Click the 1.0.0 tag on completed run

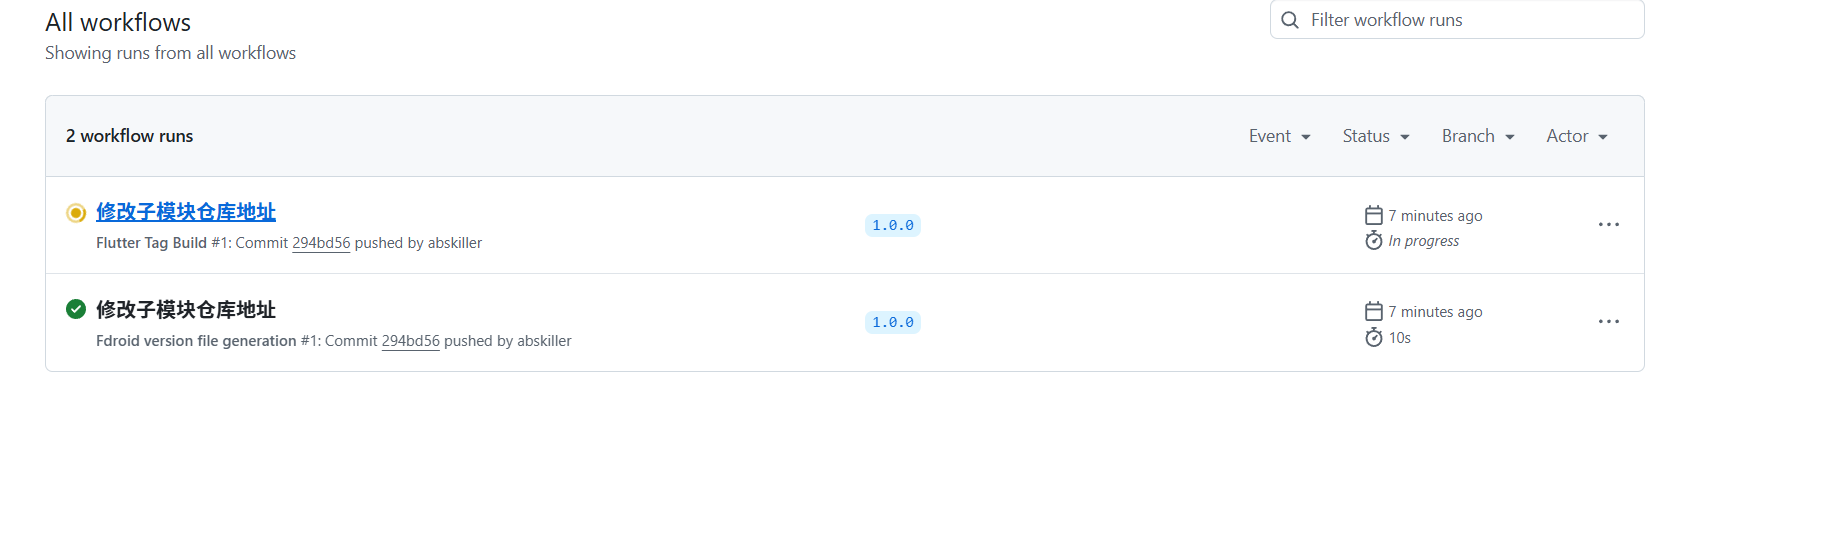coord(893,323)
